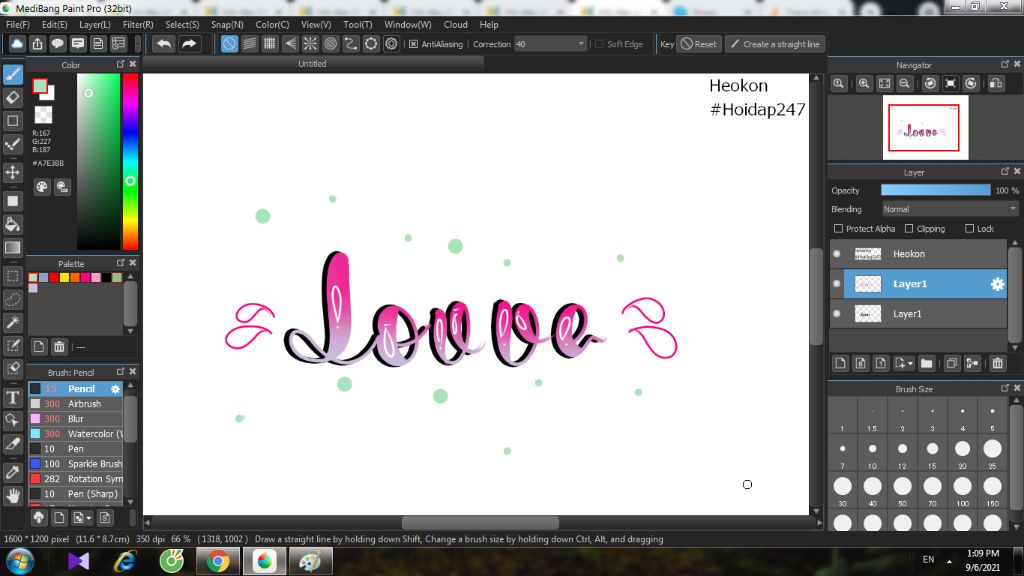
Task: Delete palette color with trash icon
Action: click(59, 347)
